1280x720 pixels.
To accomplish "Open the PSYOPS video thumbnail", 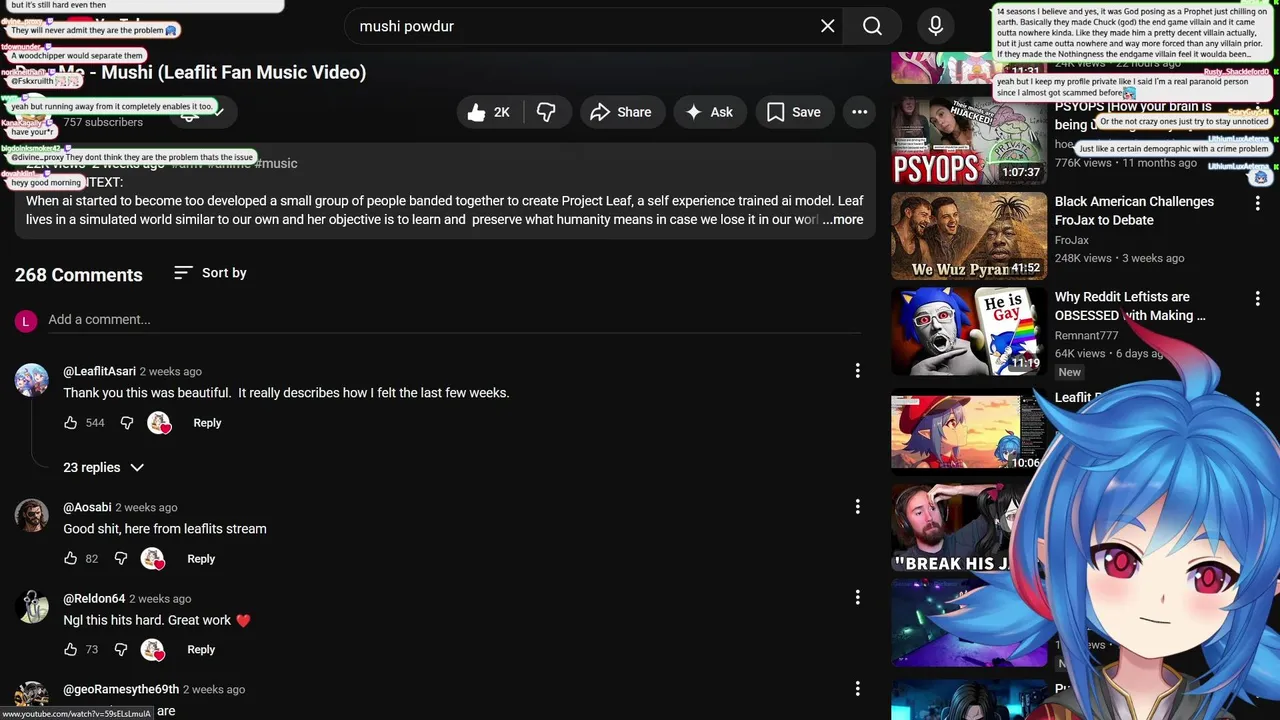I will [969, 141].
